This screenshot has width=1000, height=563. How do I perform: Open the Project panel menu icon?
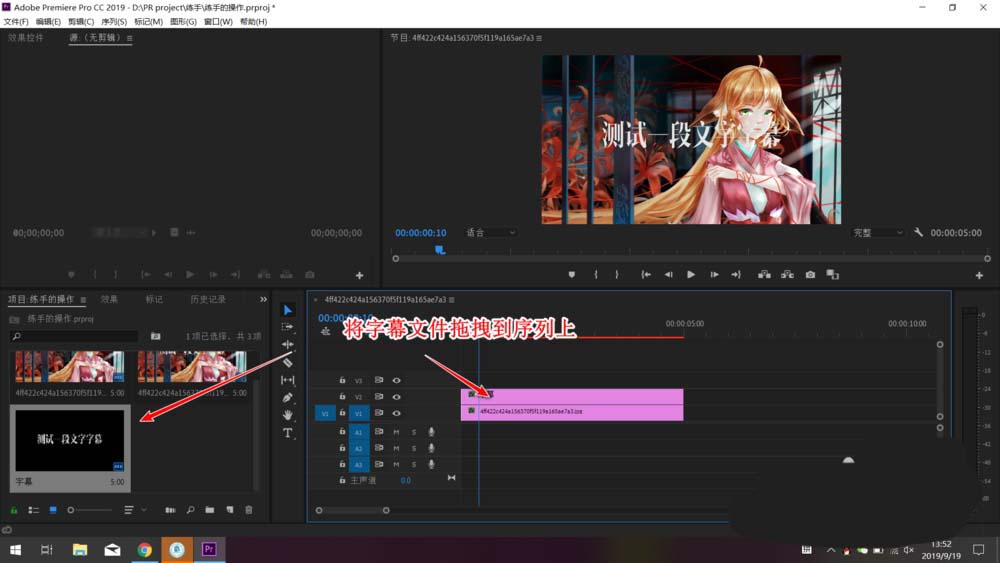83,300
